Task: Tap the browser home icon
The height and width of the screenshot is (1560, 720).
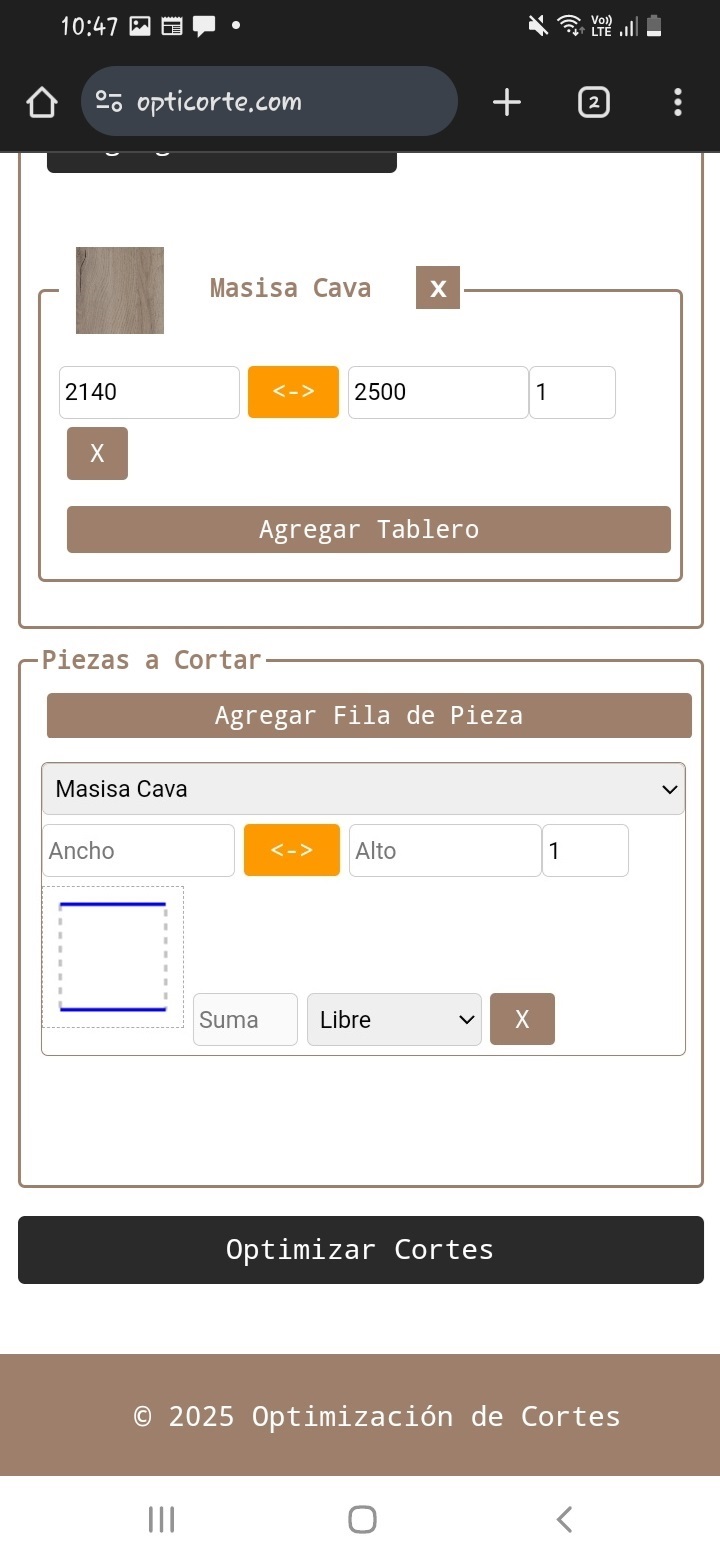Action: [x=42, y=102]
